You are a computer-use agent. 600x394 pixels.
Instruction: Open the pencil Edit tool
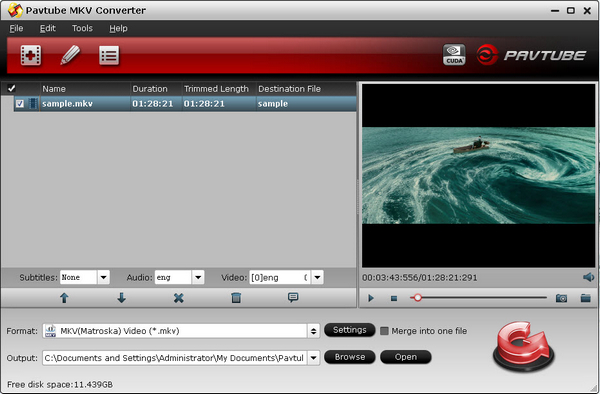[70, 55]
